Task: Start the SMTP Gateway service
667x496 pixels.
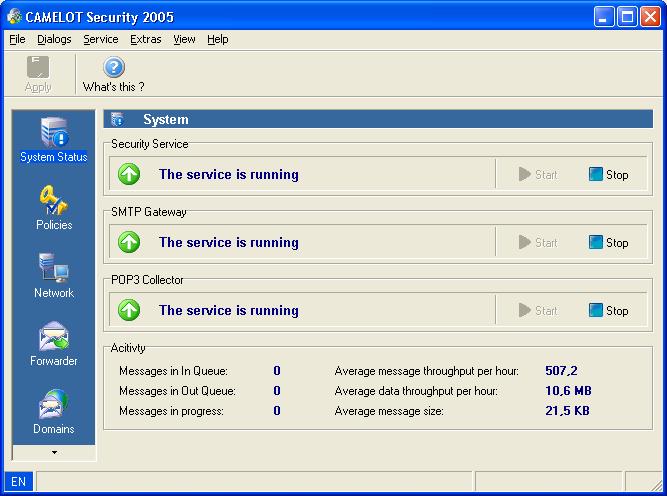Action: coord(538,242)
